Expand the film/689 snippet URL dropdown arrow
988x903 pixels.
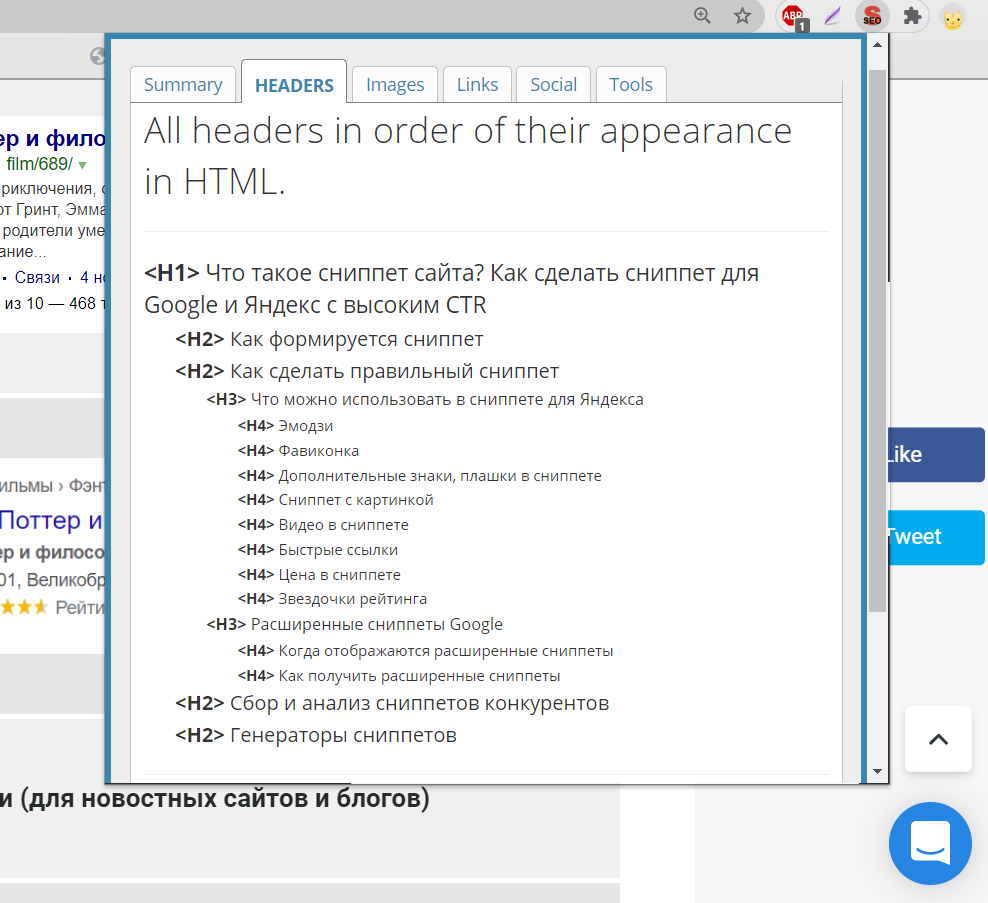[82, 165]
